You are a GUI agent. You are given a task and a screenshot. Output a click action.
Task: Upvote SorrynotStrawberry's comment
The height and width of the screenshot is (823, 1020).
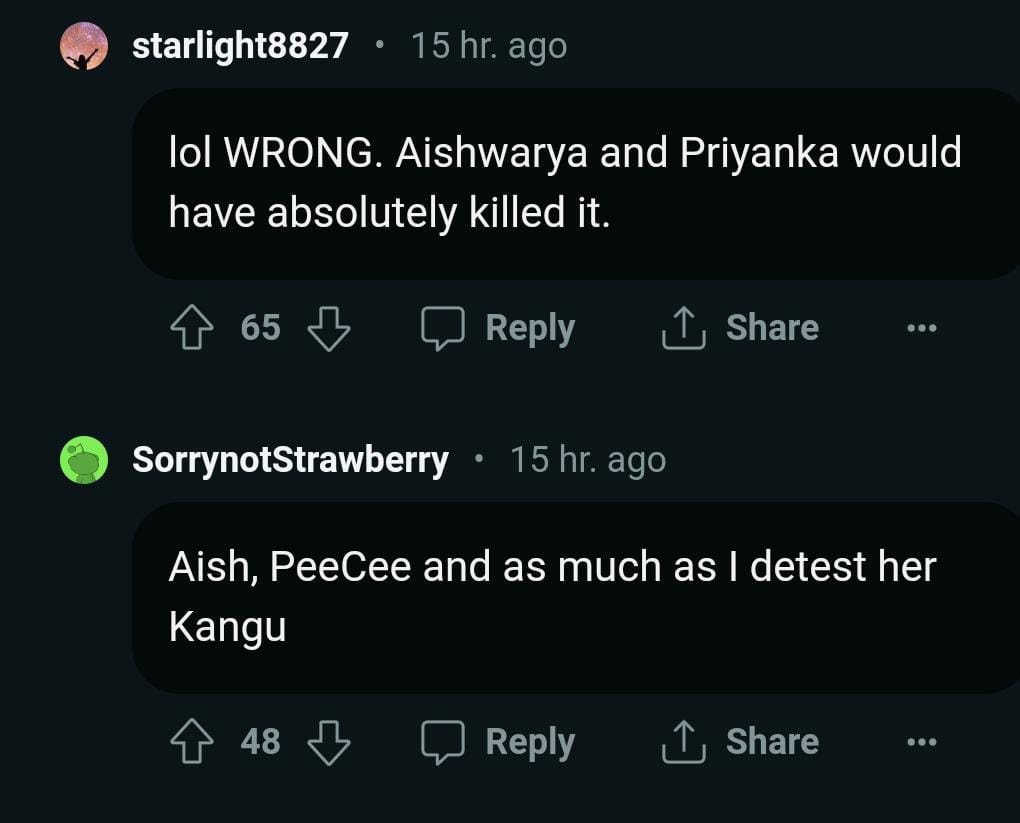(x=193, y=742)
